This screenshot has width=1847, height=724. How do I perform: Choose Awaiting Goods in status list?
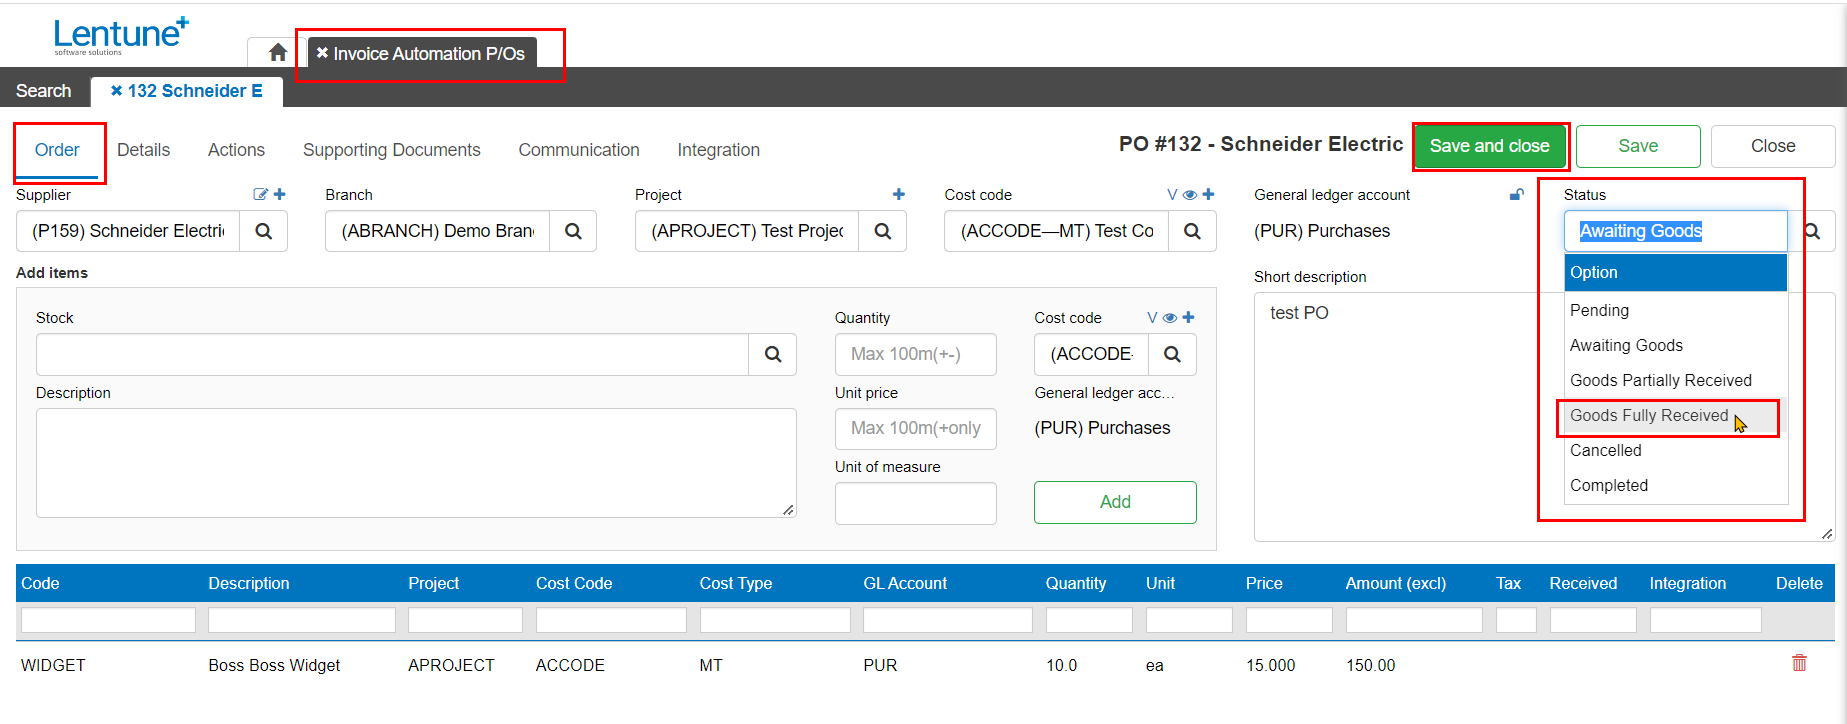pos(1675,345)
